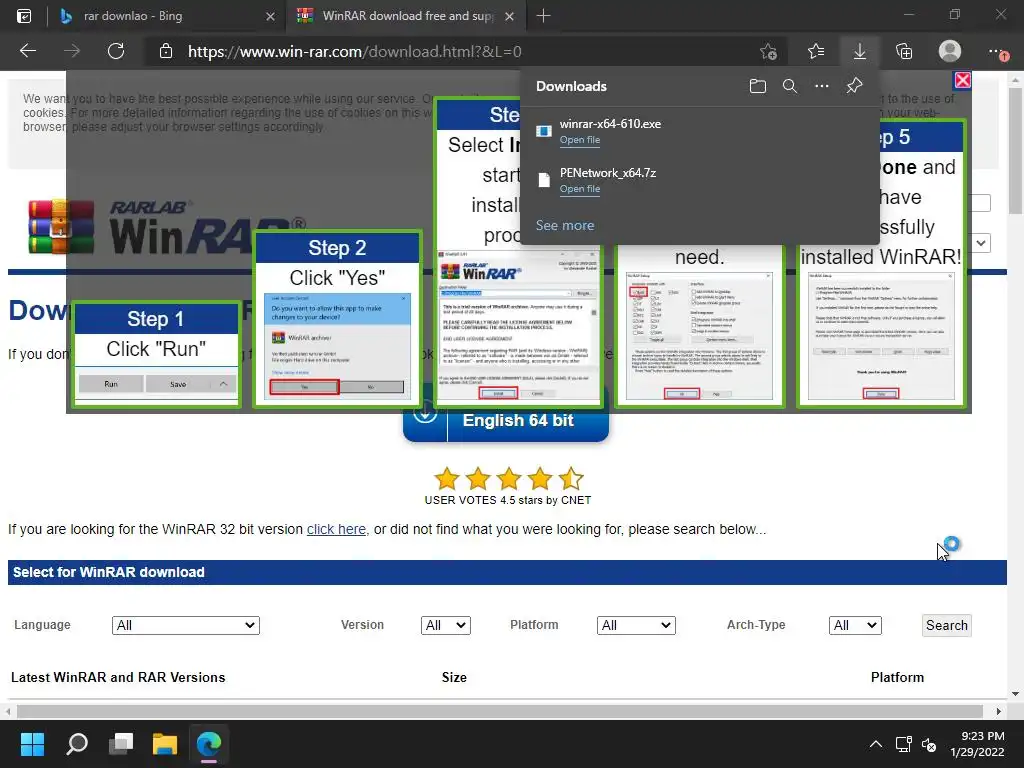Click the Step 1 Click Run thumbnail
The image size is (1024, 768).
pos(156,355)
